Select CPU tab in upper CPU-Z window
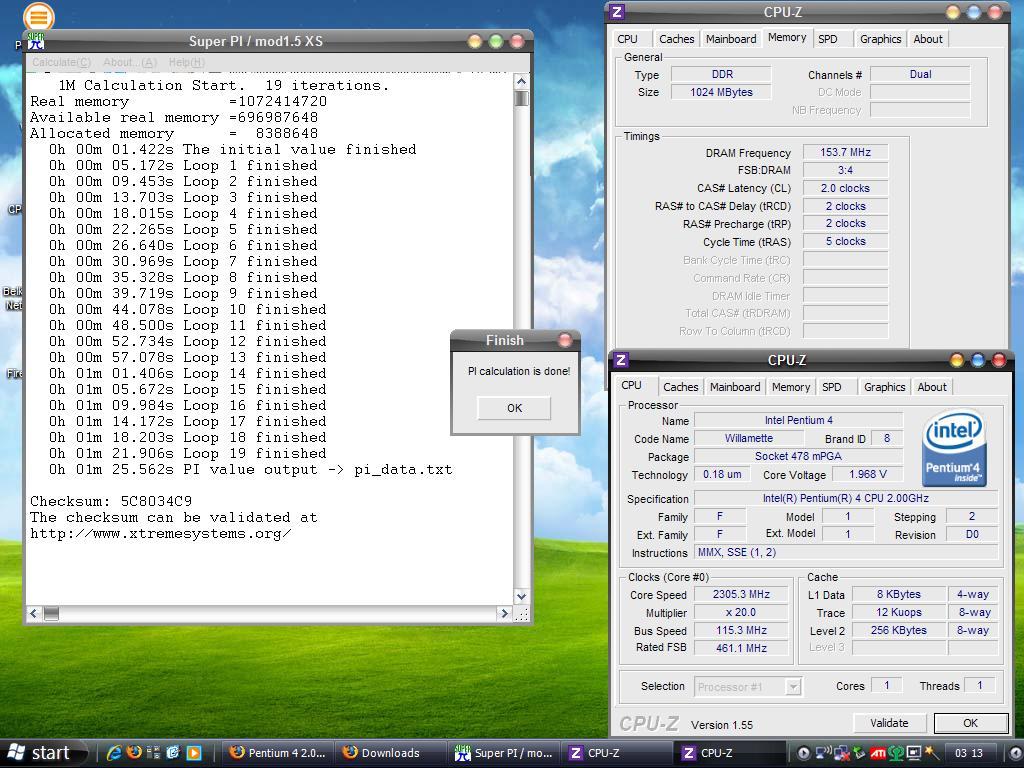Screen dimensions: 1024x768 coord(628,39)
